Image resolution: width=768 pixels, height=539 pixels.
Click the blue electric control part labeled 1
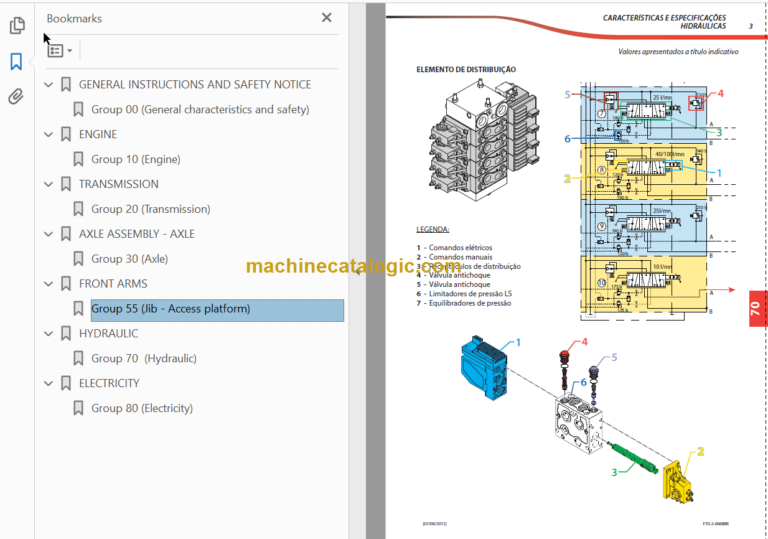click(484, 368)
